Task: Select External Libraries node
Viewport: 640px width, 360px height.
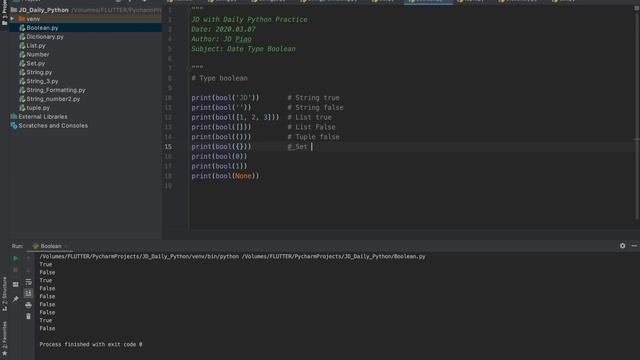Action: coord(43,117)
